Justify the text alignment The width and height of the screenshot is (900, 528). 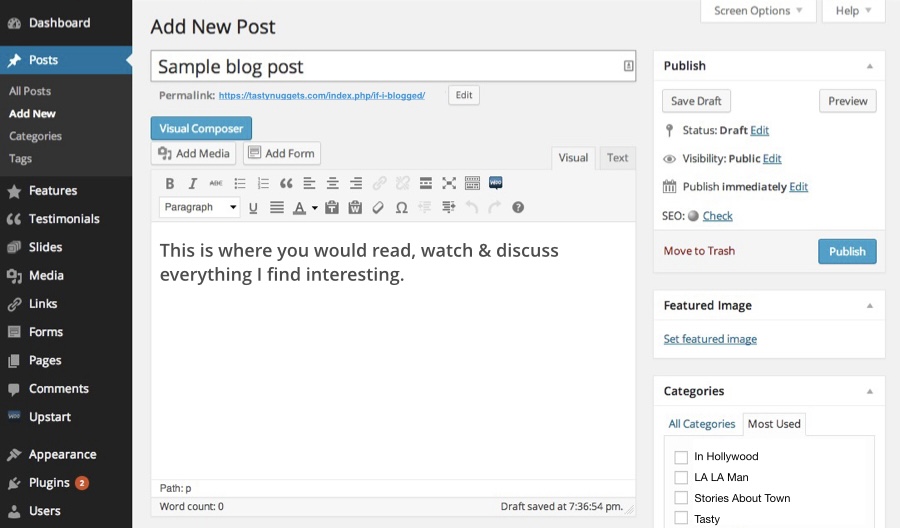coord(277,208)
